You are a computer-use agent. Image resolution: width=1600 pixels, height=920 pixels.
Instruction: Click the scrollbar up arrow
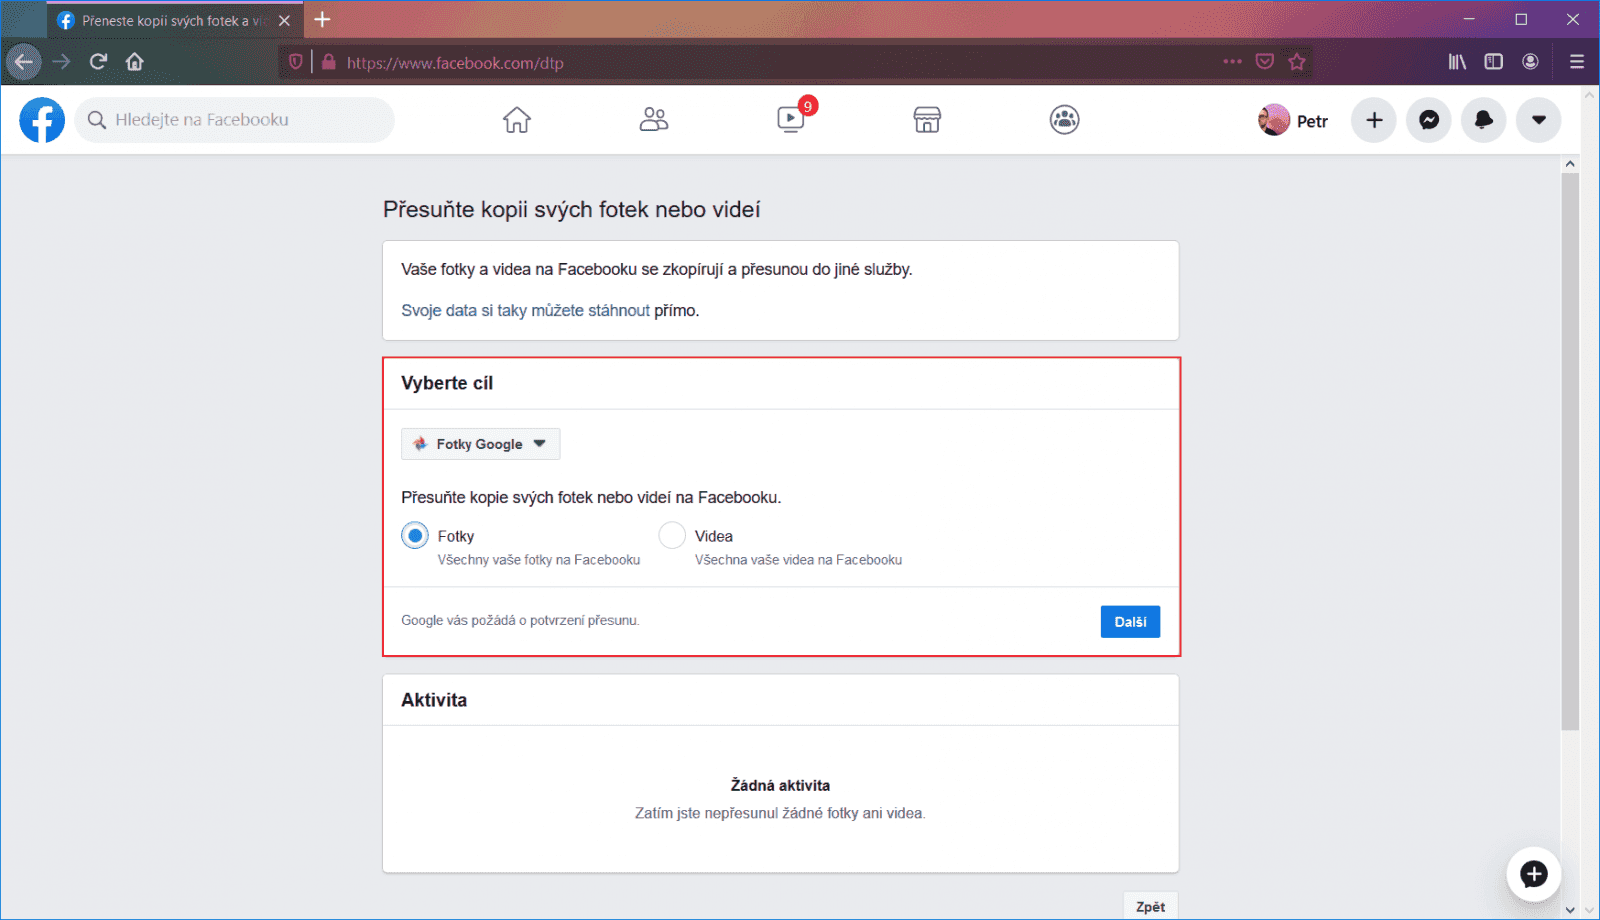pyautogui.click(x=1570, y=163)
